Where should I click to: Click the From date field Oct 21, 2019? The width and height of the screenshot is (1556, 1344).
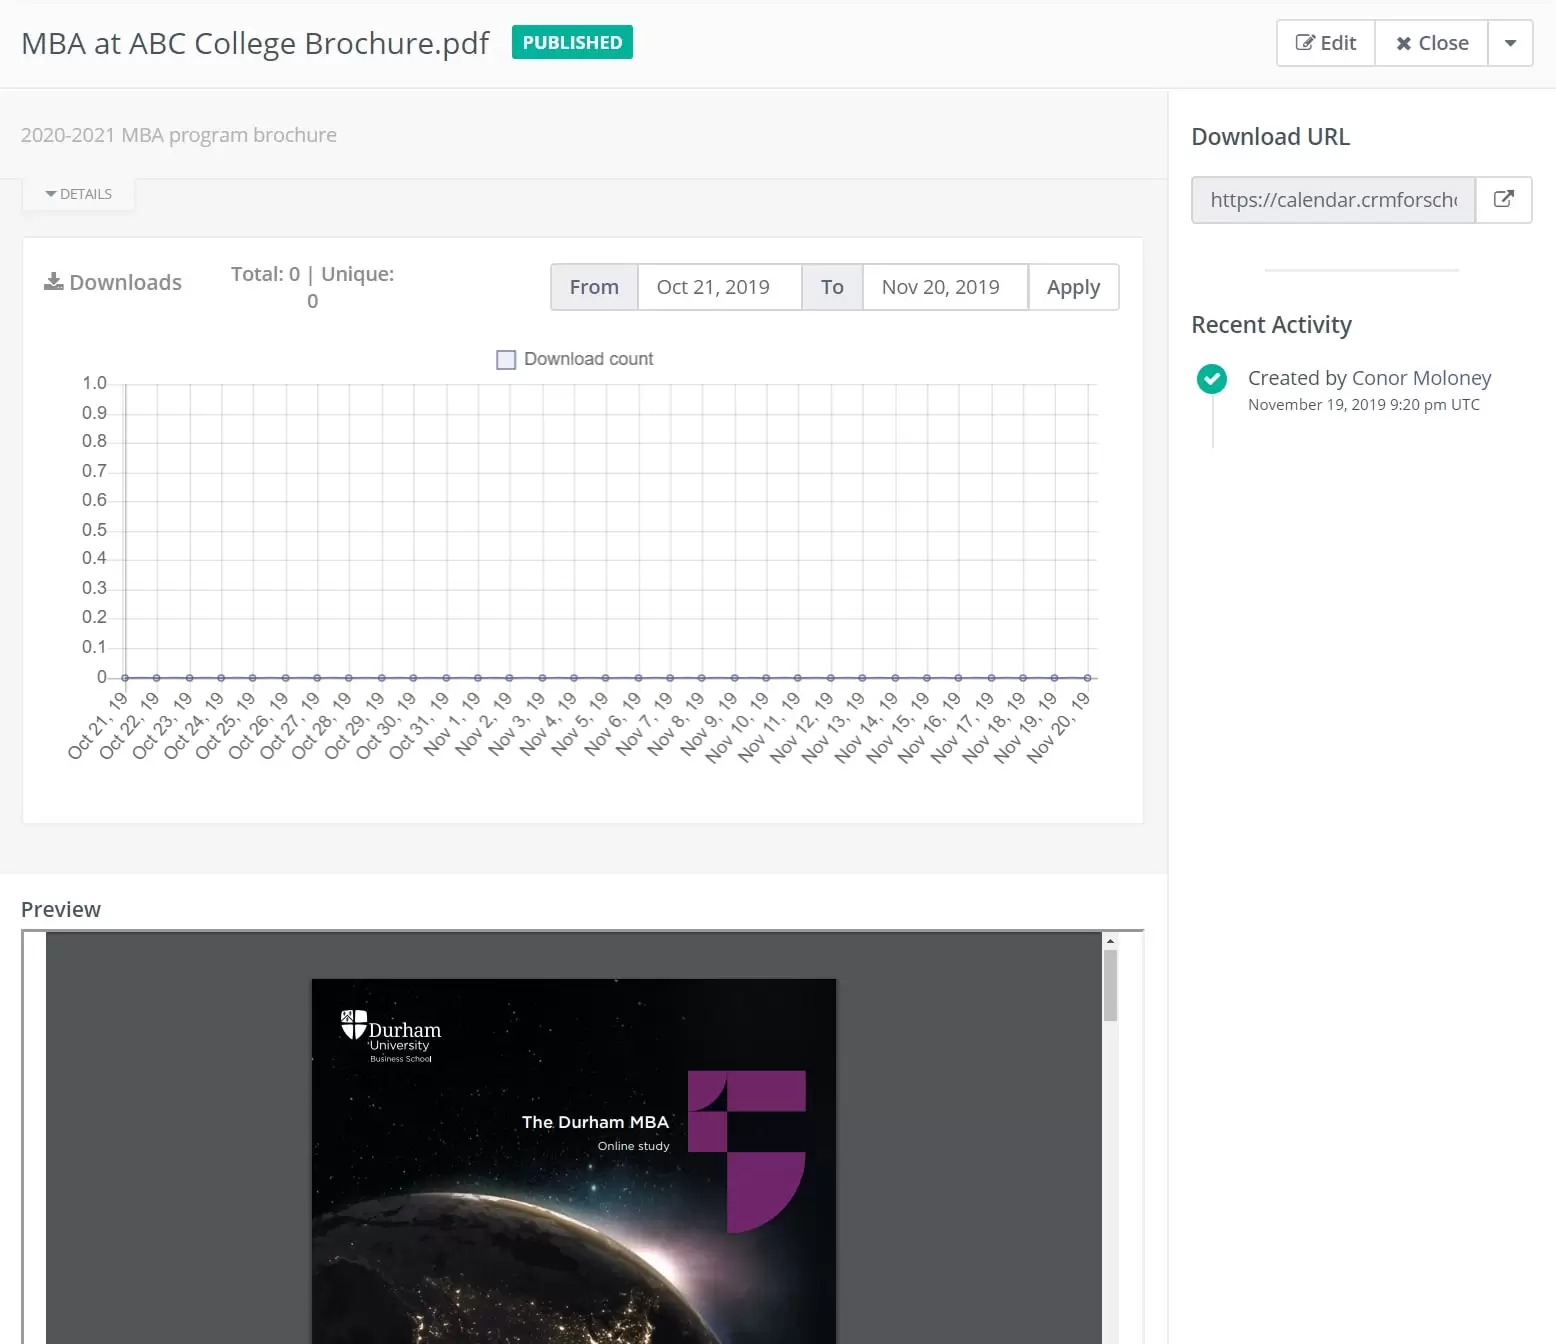[x=720, y=287]
